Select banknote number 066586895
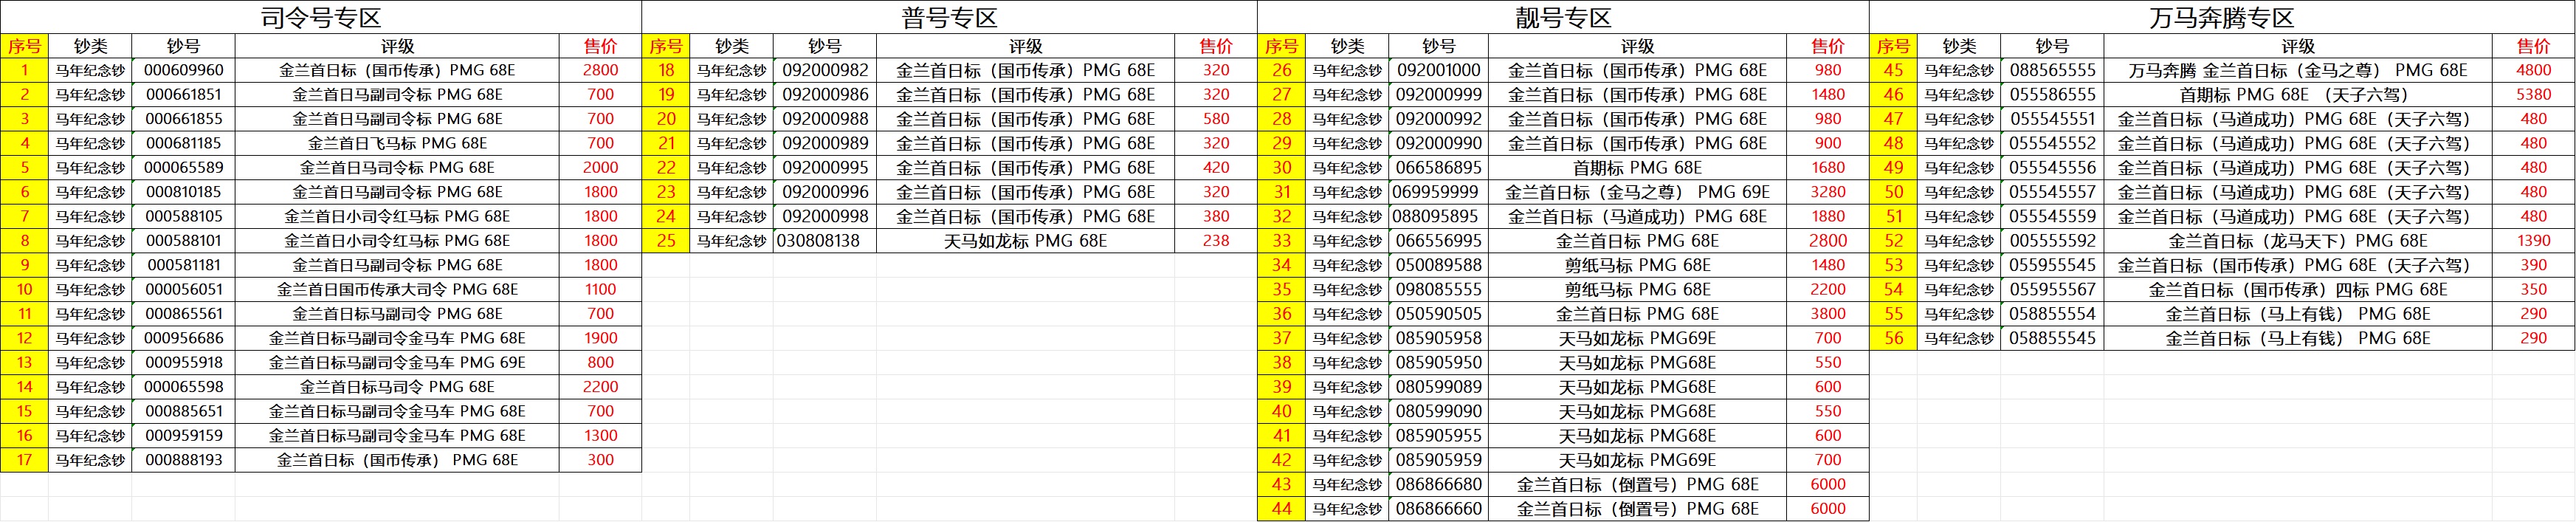This screenshot has width=2576, height=522. (x=1438, y=168)
